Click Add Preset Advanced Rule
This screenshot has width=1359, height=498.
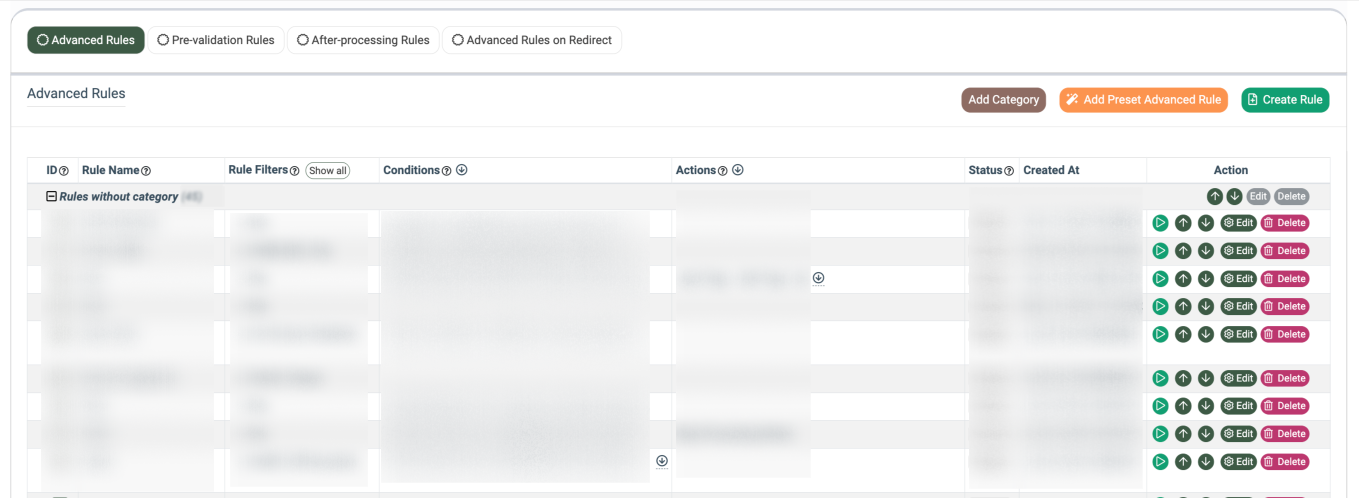pos(1143,100)
